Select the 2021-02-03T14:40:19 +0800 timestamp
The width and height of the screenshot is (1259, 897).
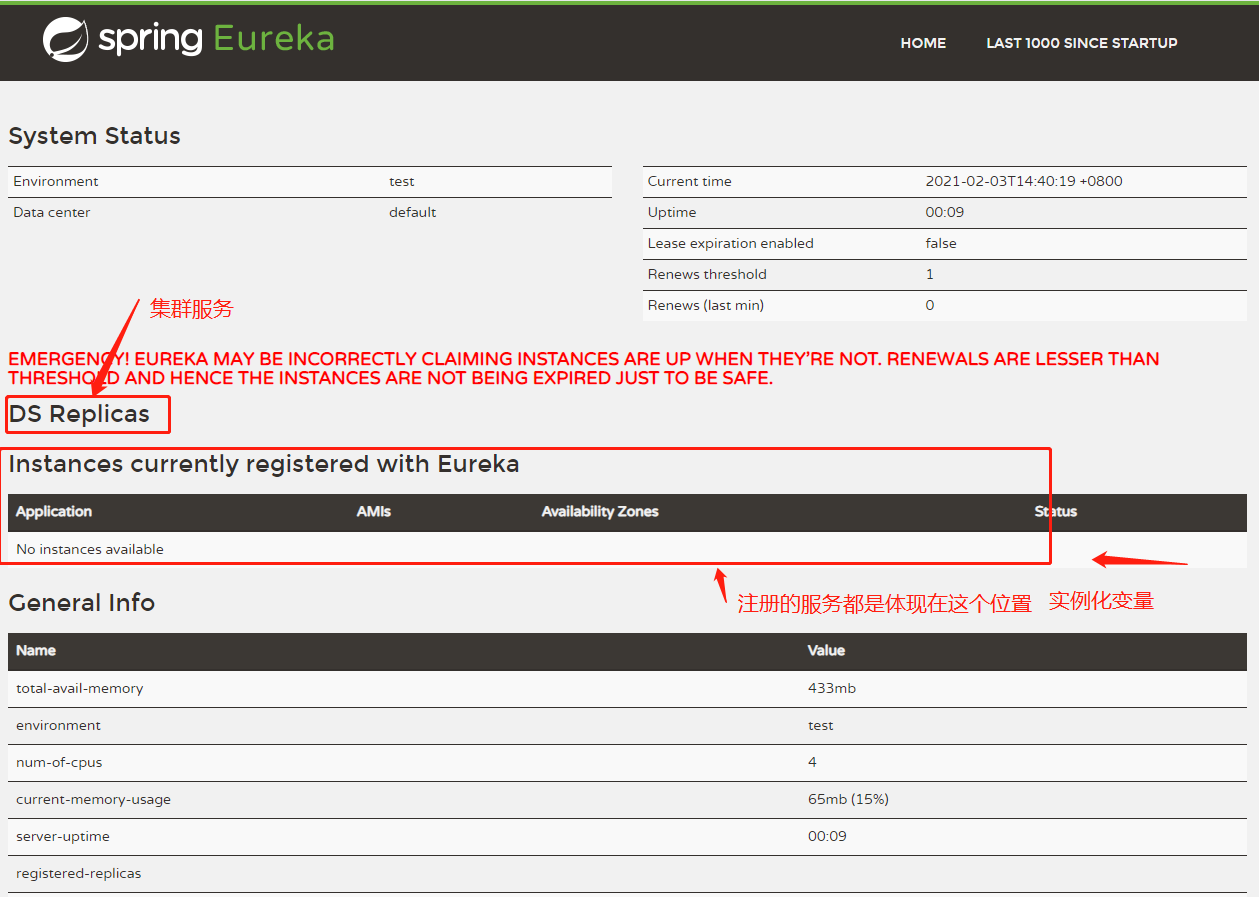coord(1024,181)
